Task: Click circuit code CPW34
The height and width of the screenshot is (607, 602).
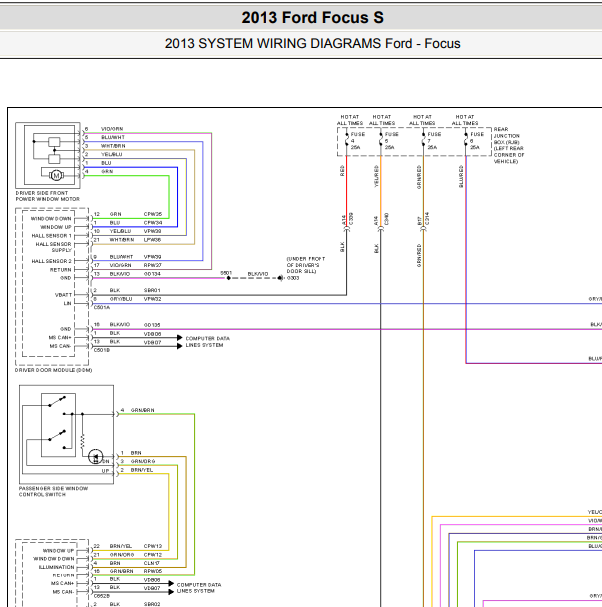Action: click(153, 223)
